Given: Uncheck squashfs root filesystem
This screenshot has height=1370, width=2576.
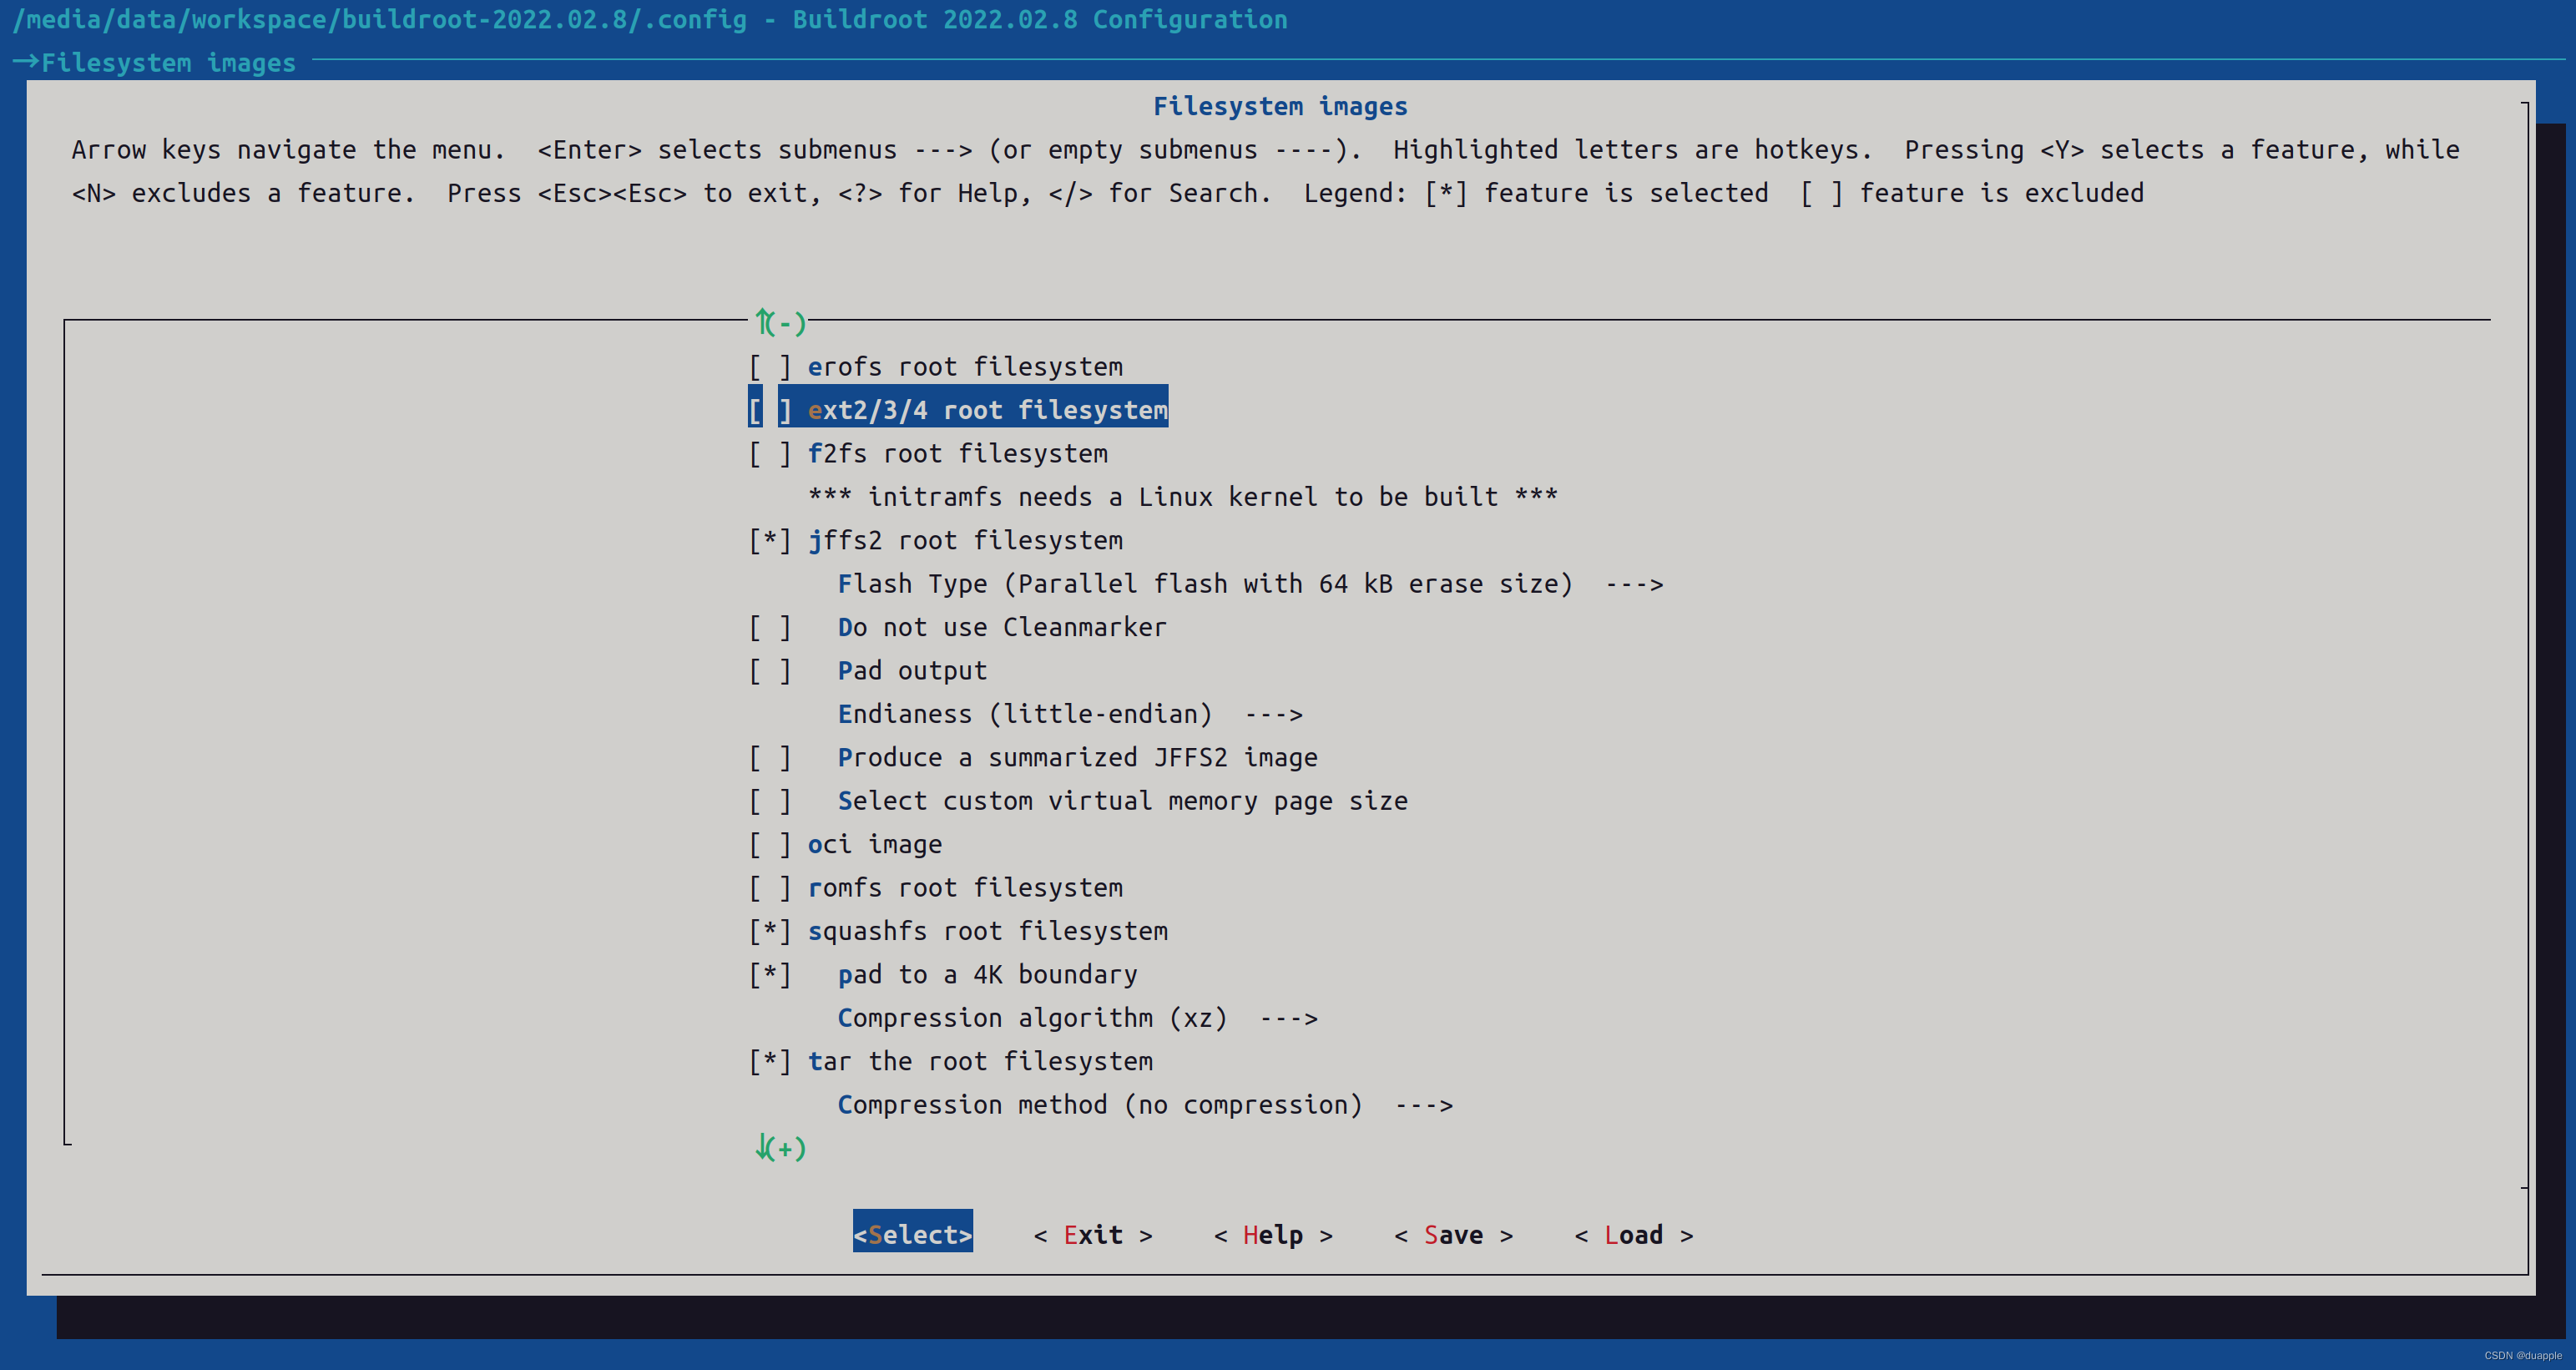Looking at the screenshot, I should point(770,931).
